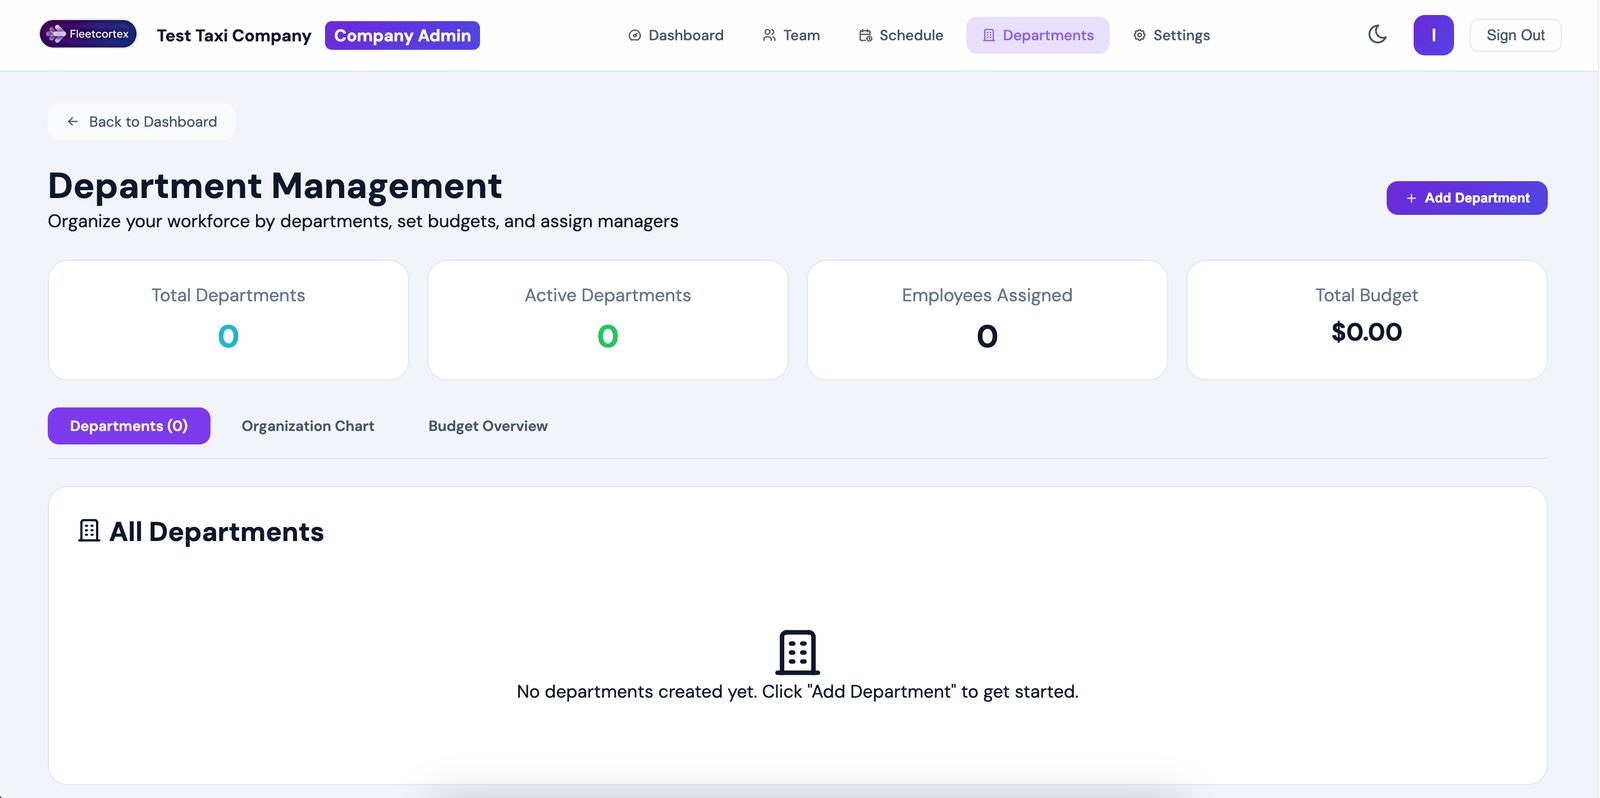Click the Sign Out button

(x=1515, y=35)
